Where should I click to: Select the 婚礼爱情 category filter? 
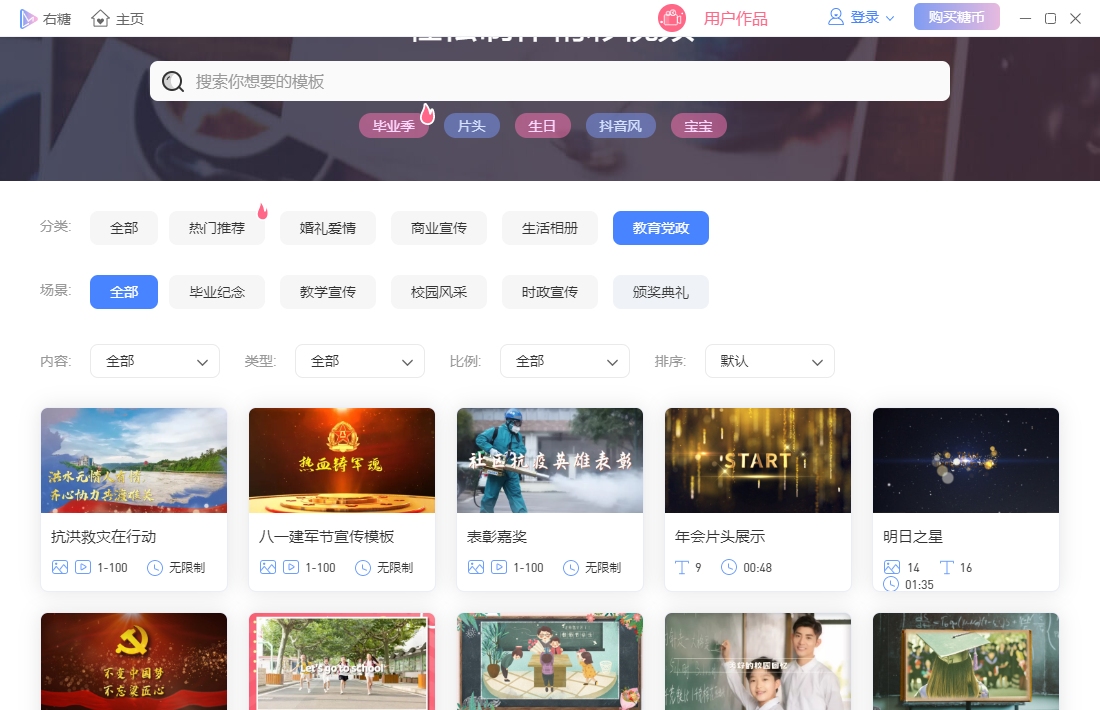(x=328, y=228)
